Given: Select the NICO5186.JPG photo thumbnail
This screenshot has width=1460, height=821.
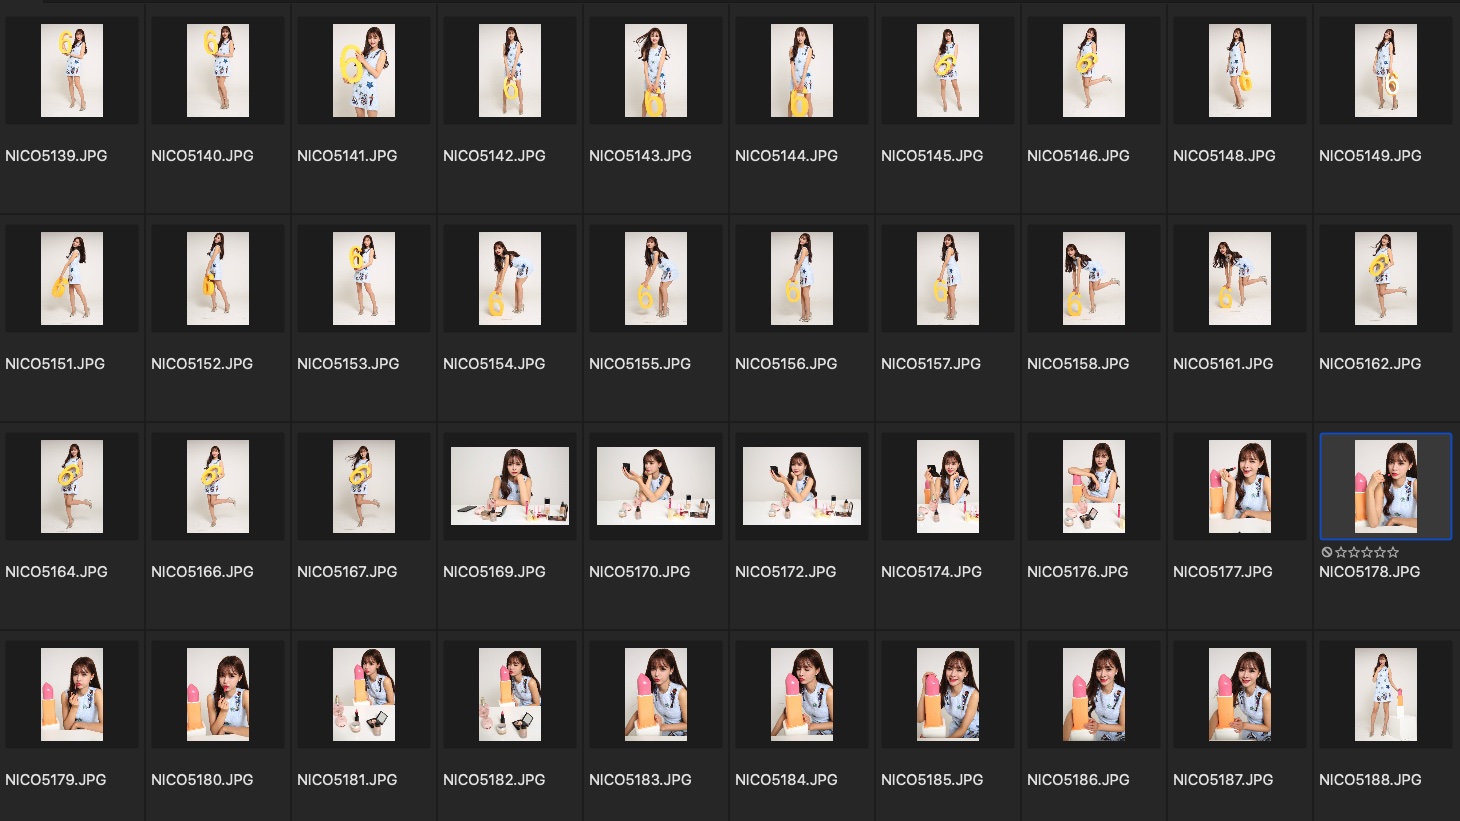Looking at the screenshot, I should (1094, 694).
